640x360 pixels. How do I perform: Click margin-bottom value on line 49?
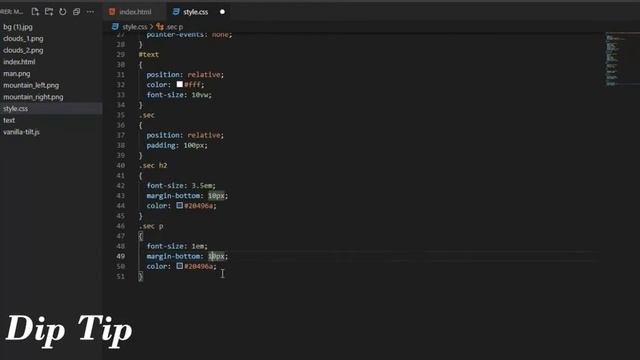tap(216, 256)
